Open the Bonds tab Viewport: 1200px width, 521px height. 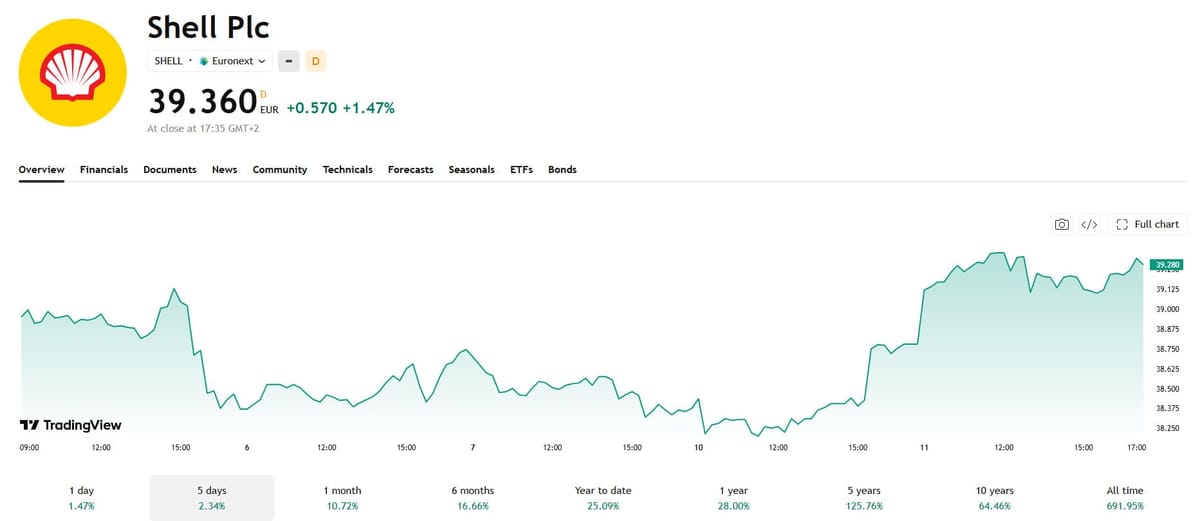tap(562, 170)
